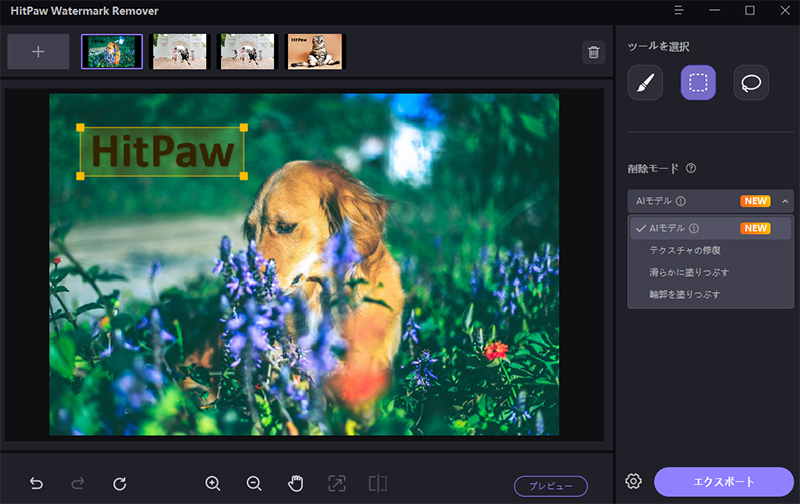The image size is (800, 504).
Task: Click the fit-to-screen icon
Action: tap(337, 483)
